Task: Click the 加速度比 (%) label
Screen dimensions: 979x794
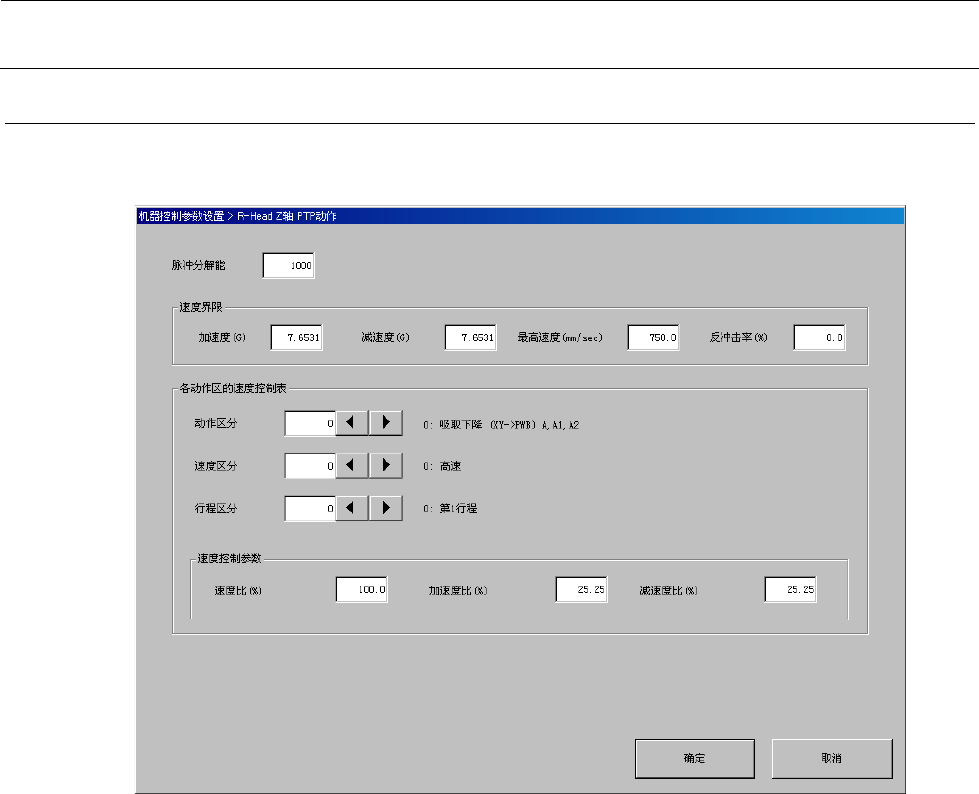Action: (458, 591)
